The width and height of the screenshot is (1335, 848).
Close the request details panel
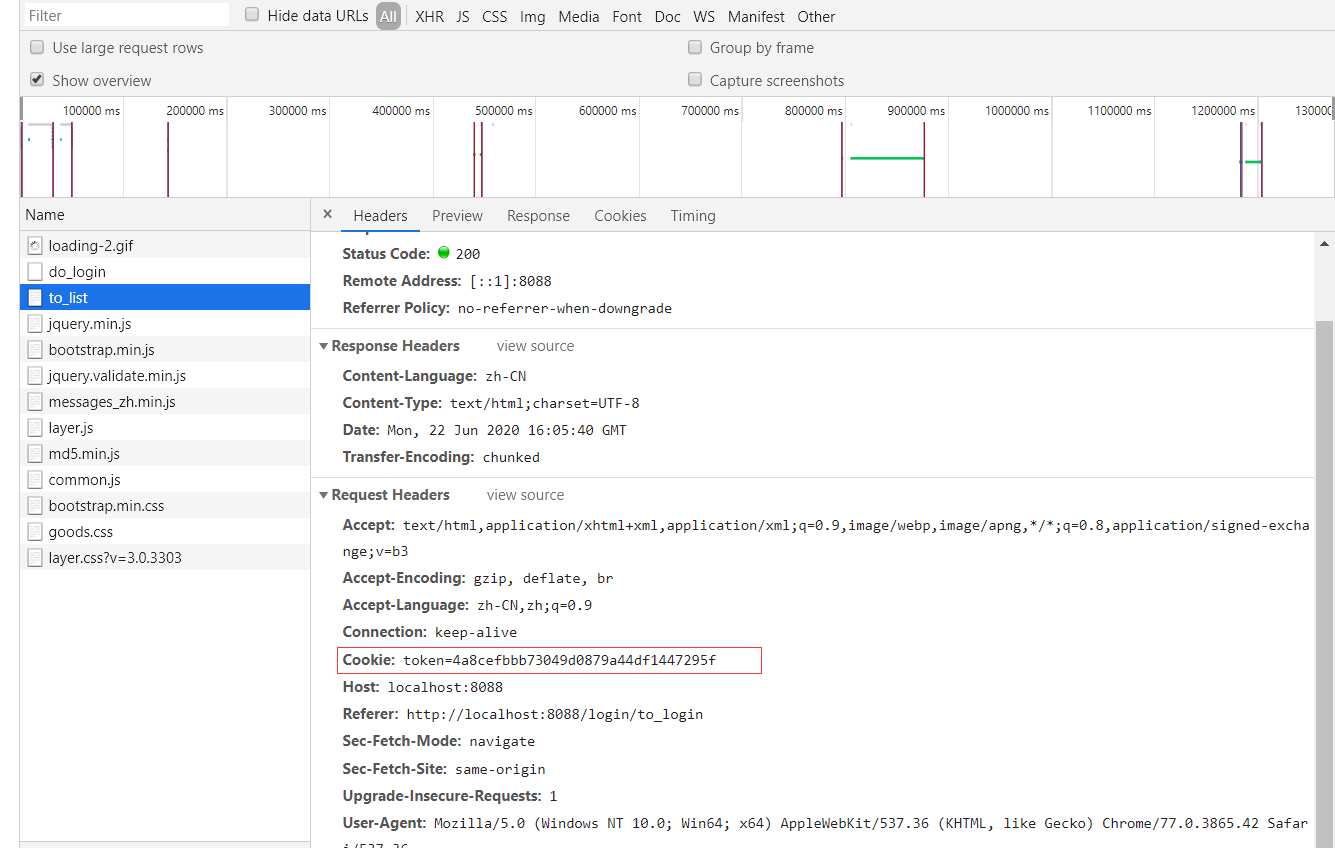(327, 215)
